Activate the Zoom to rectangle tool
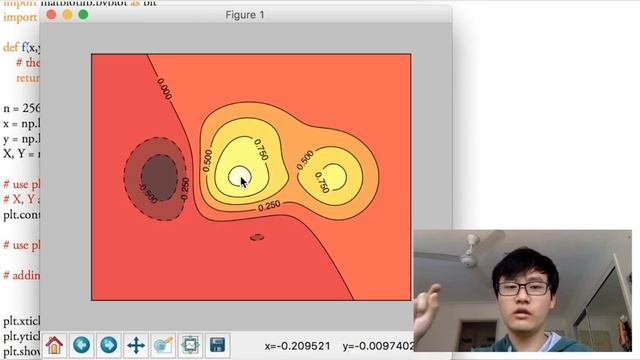This screenshot has width=640, height=360. (x=163, y=345)
